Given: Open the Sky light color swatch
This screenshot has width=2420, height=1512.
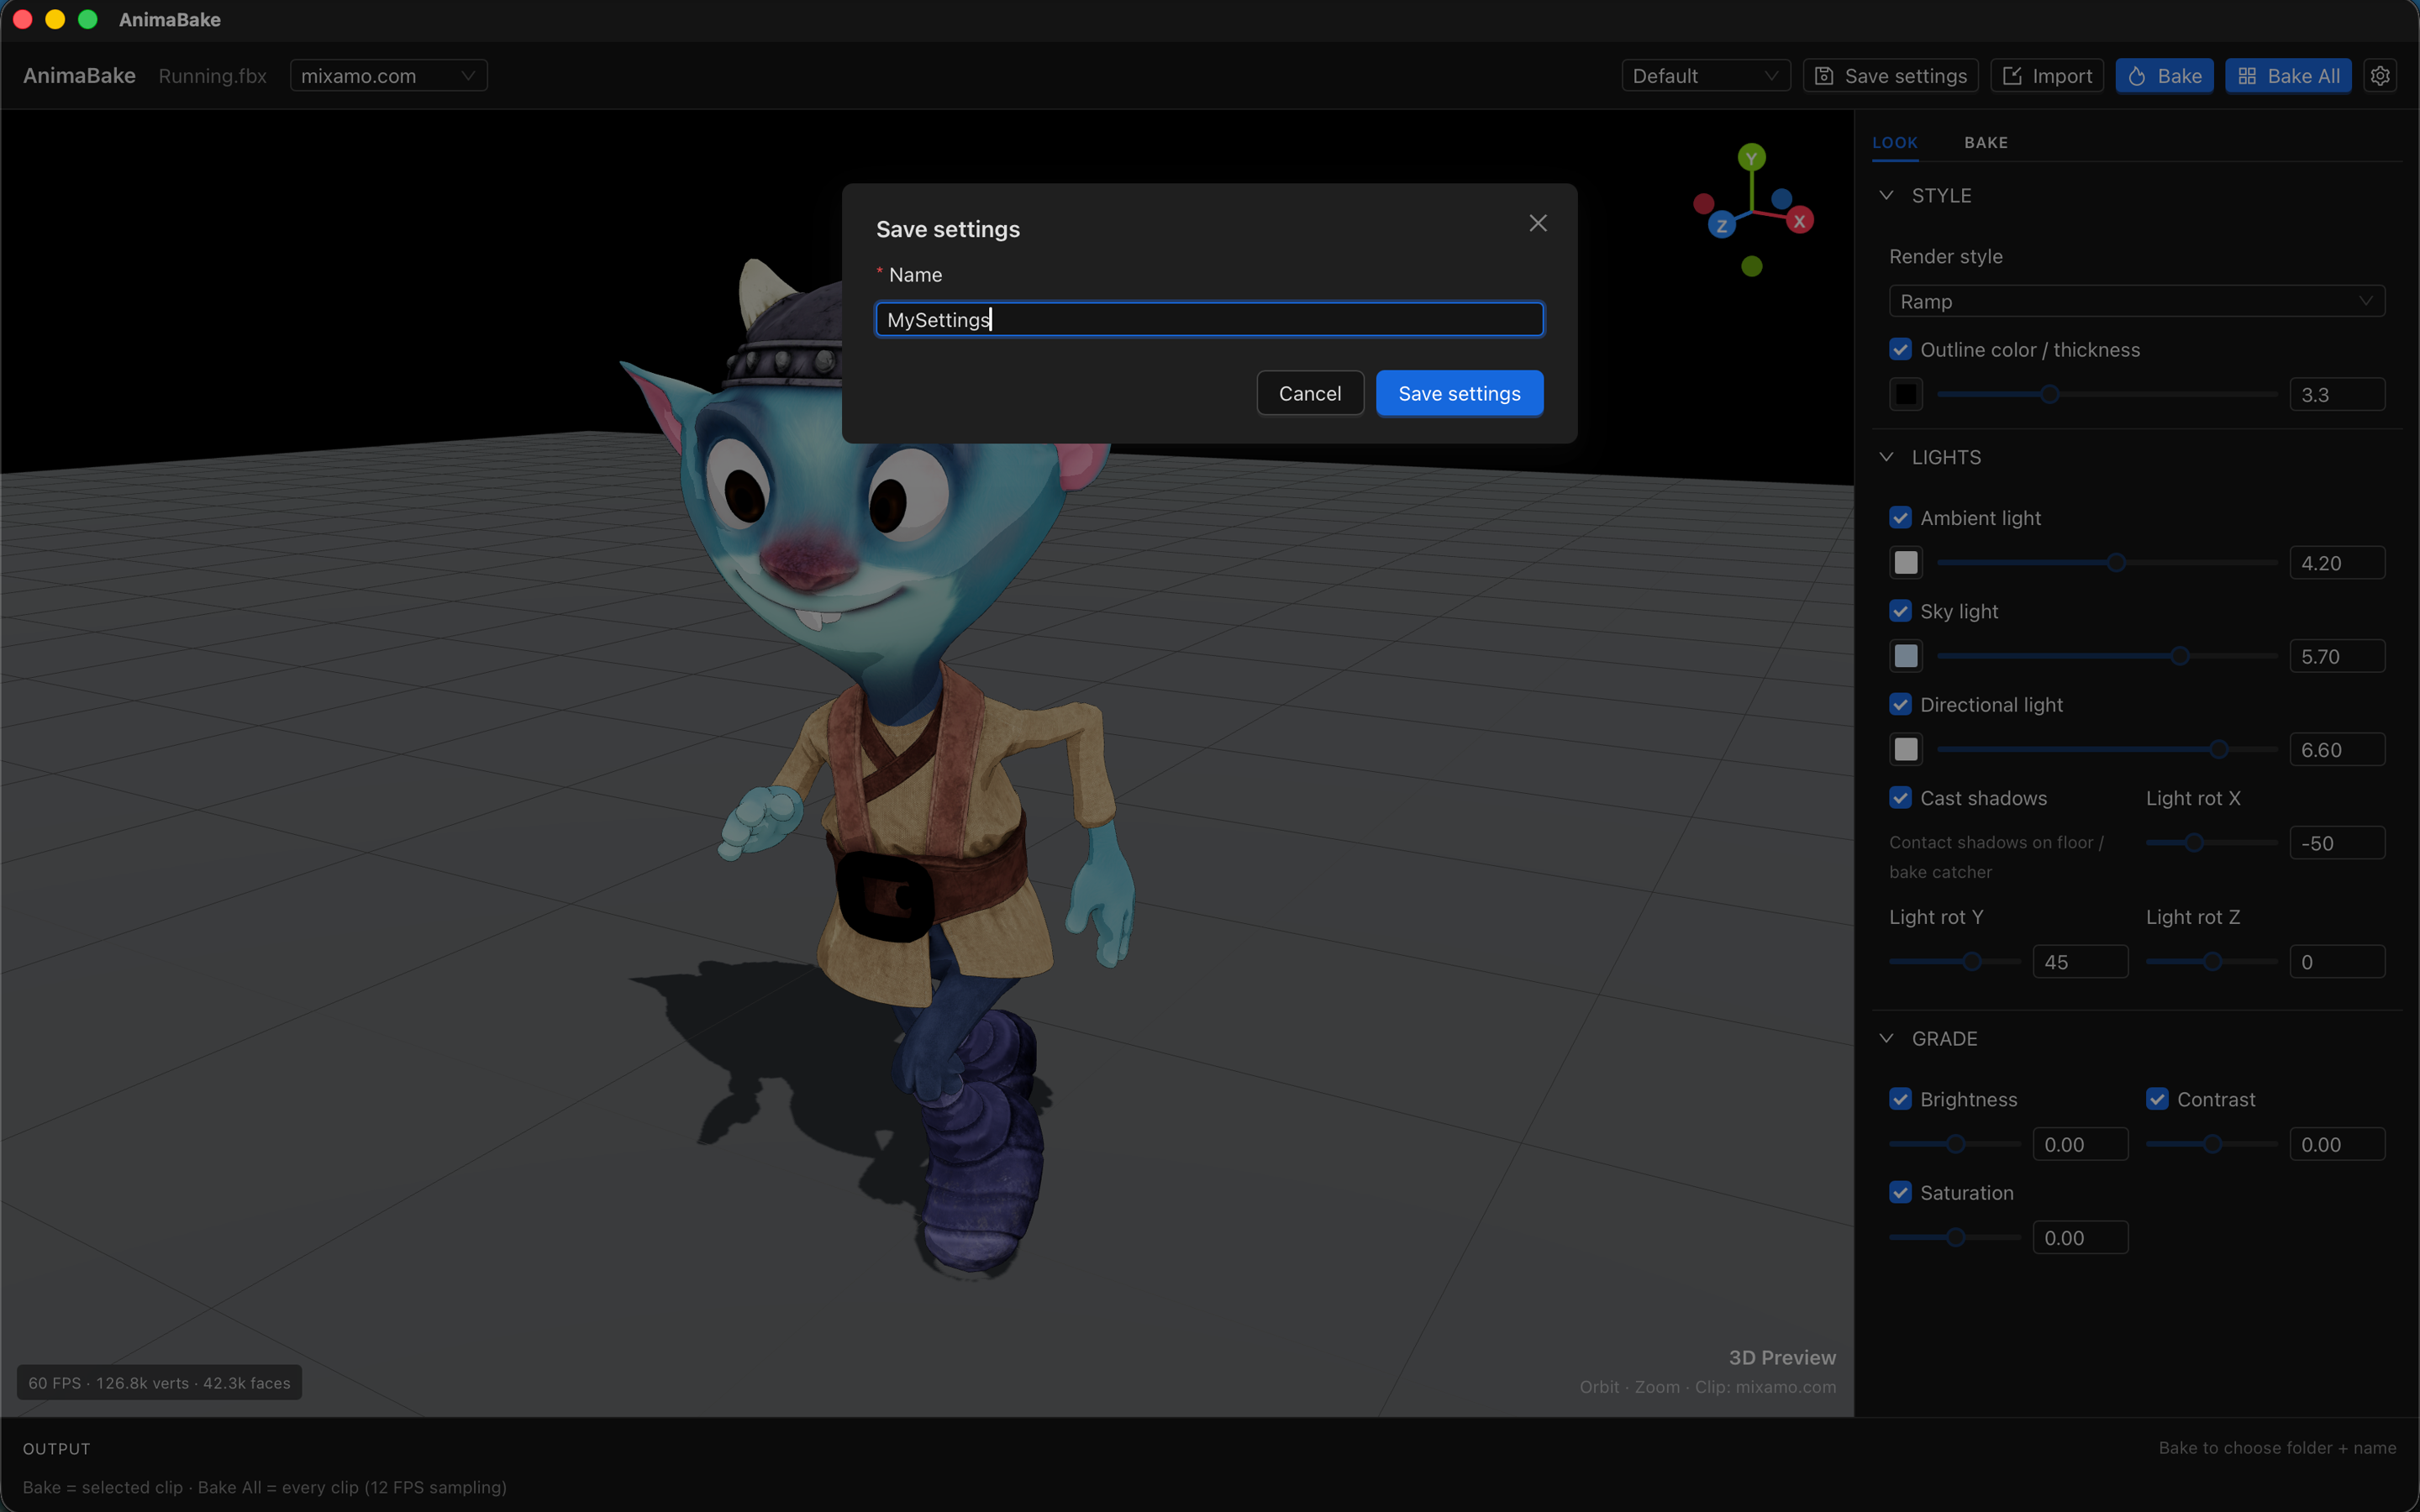Looking at the screenshot, I should click(1906, 656).
